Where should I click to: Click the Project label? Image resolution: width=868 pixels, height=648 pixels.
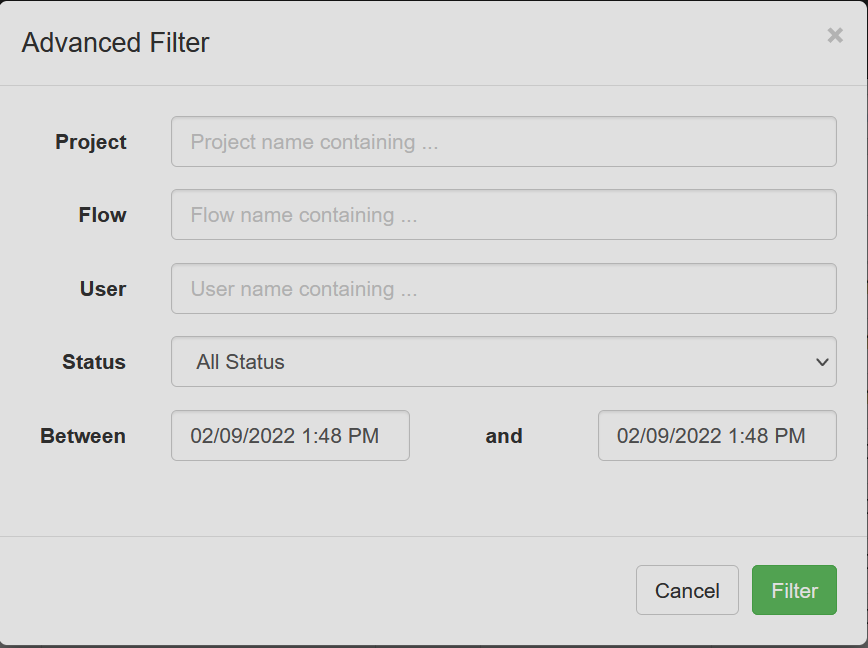(91, 142)
